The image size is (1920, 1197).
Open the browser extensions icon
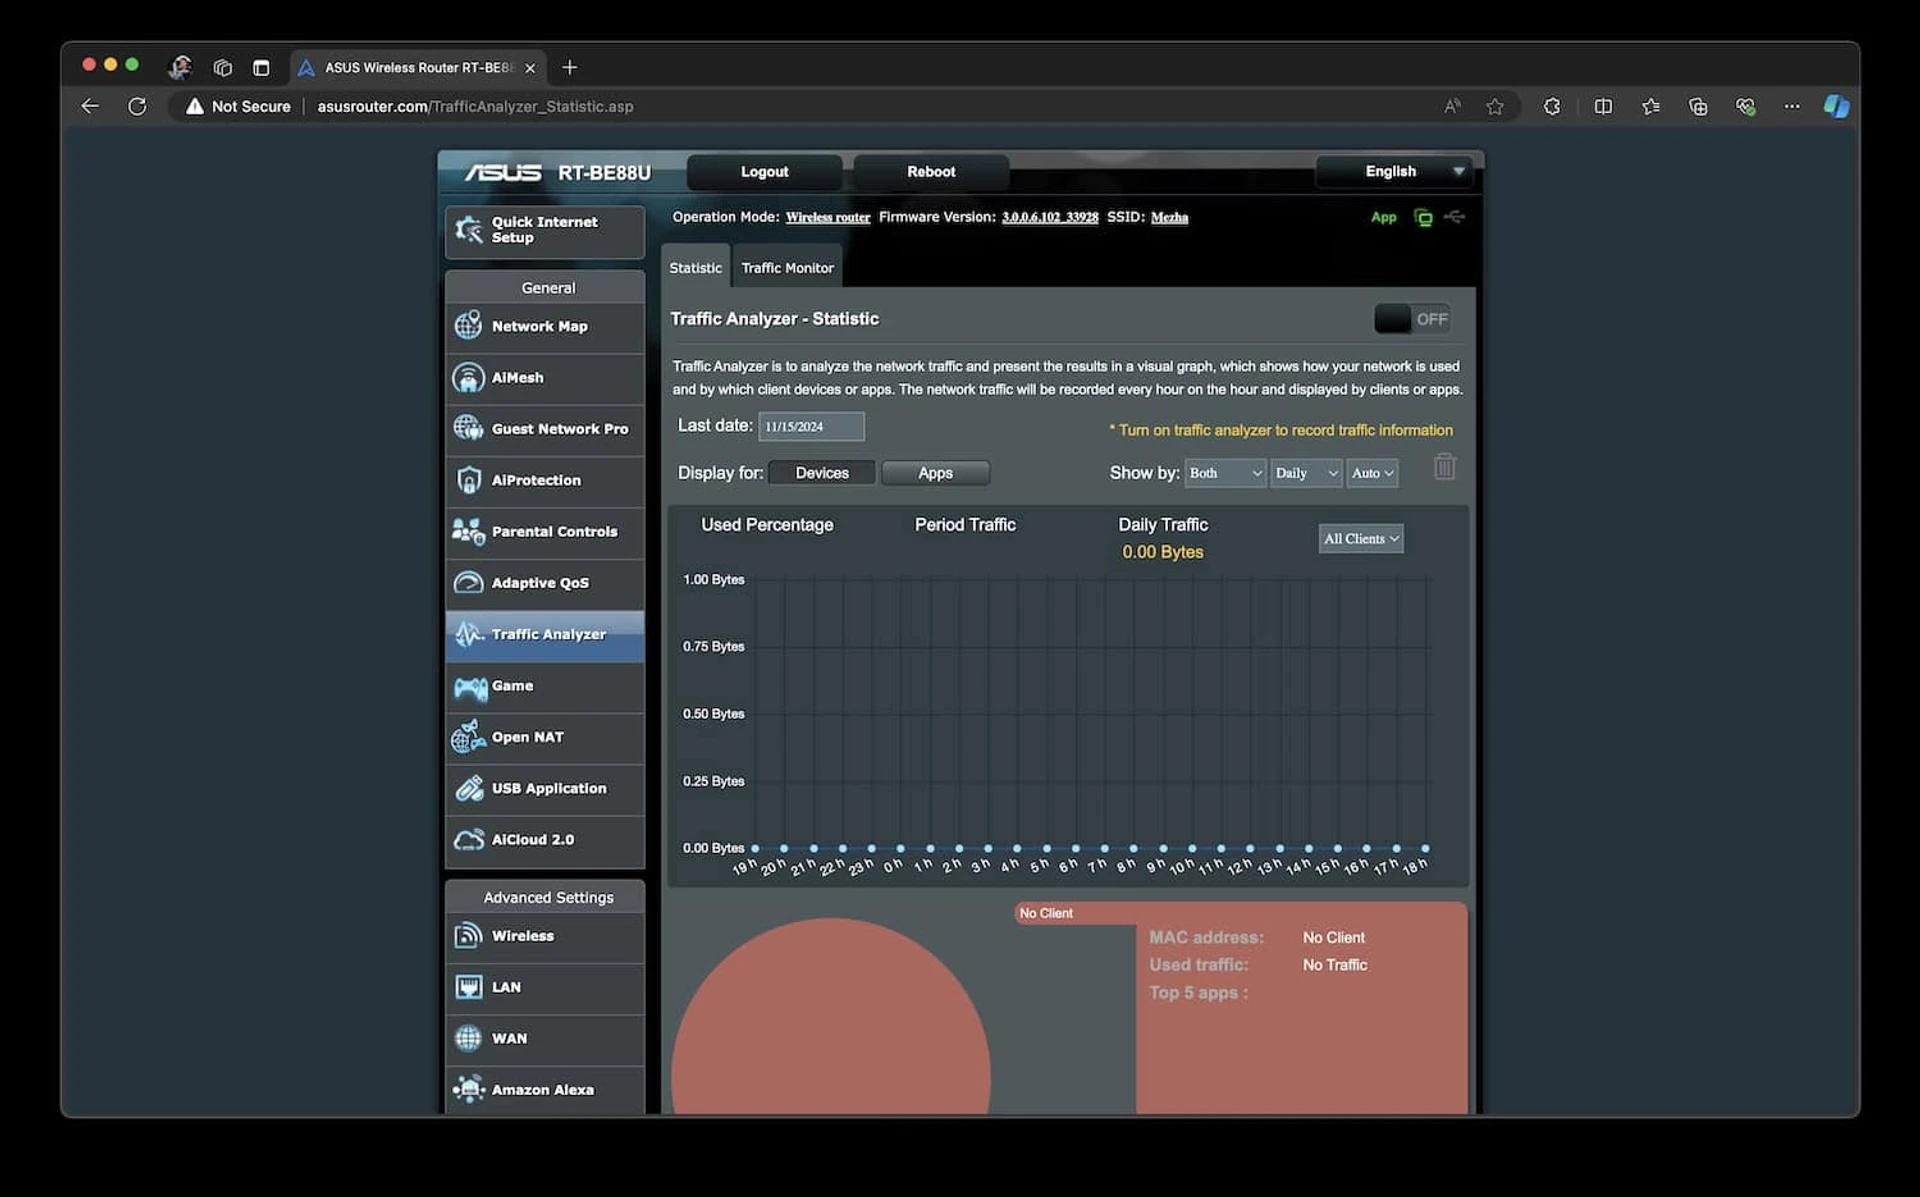(1552, 106)
